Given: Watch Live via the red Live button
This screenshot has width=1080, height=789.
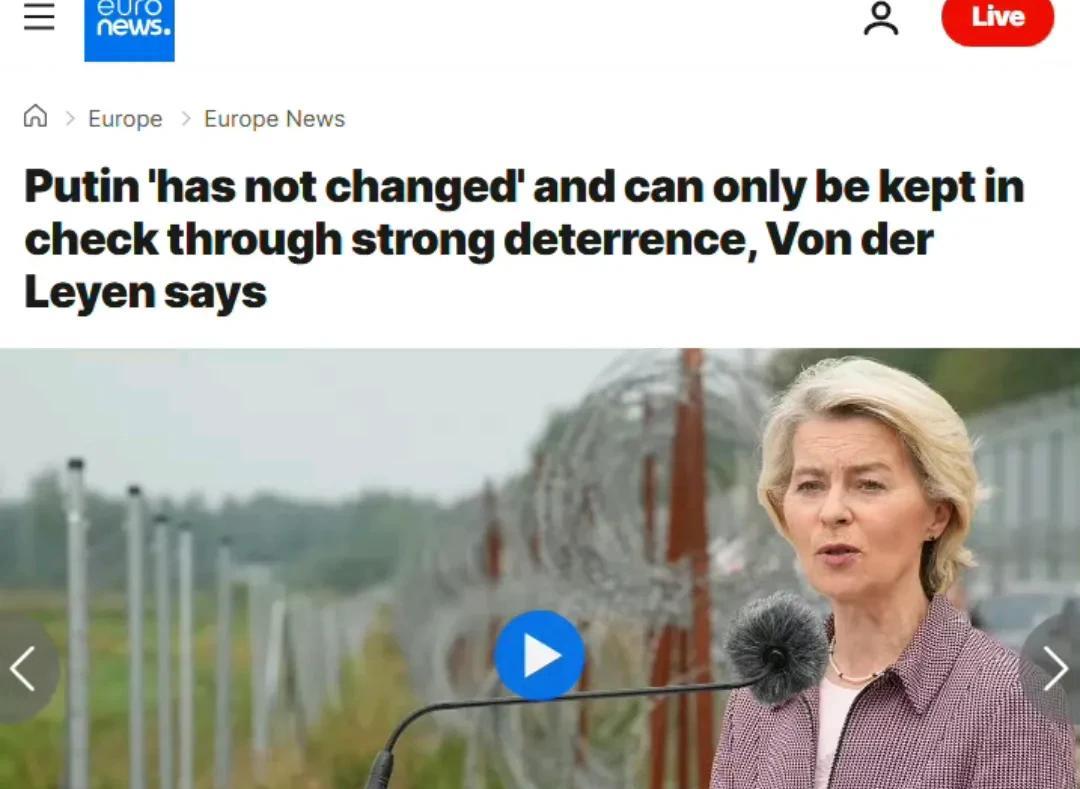Looking at the screenshot, I should (997, 17).
